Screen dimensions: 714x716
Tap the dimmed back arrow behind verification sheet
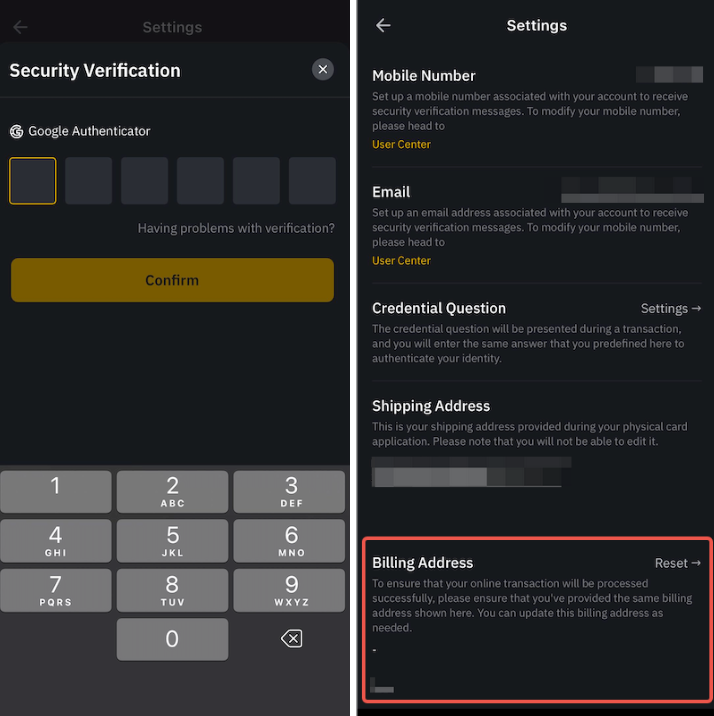[20, 27]
